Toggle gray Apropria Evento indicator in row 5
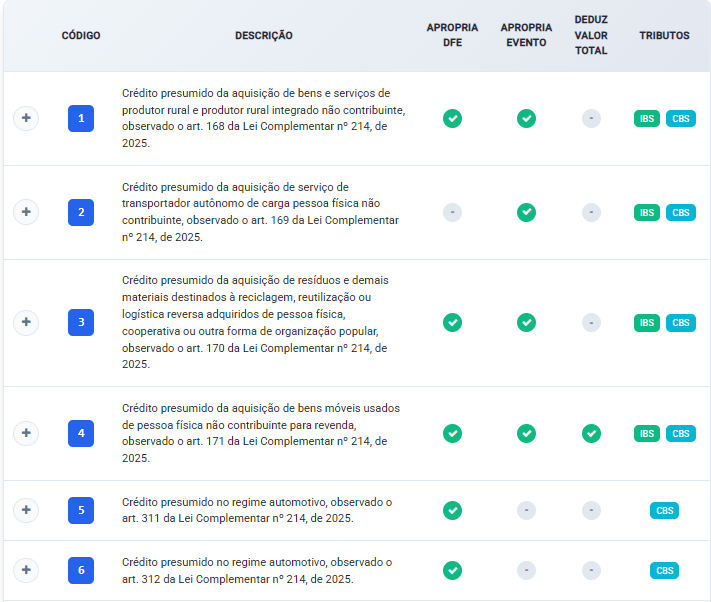This screenshot has width=711, height=602. [526, 510]
